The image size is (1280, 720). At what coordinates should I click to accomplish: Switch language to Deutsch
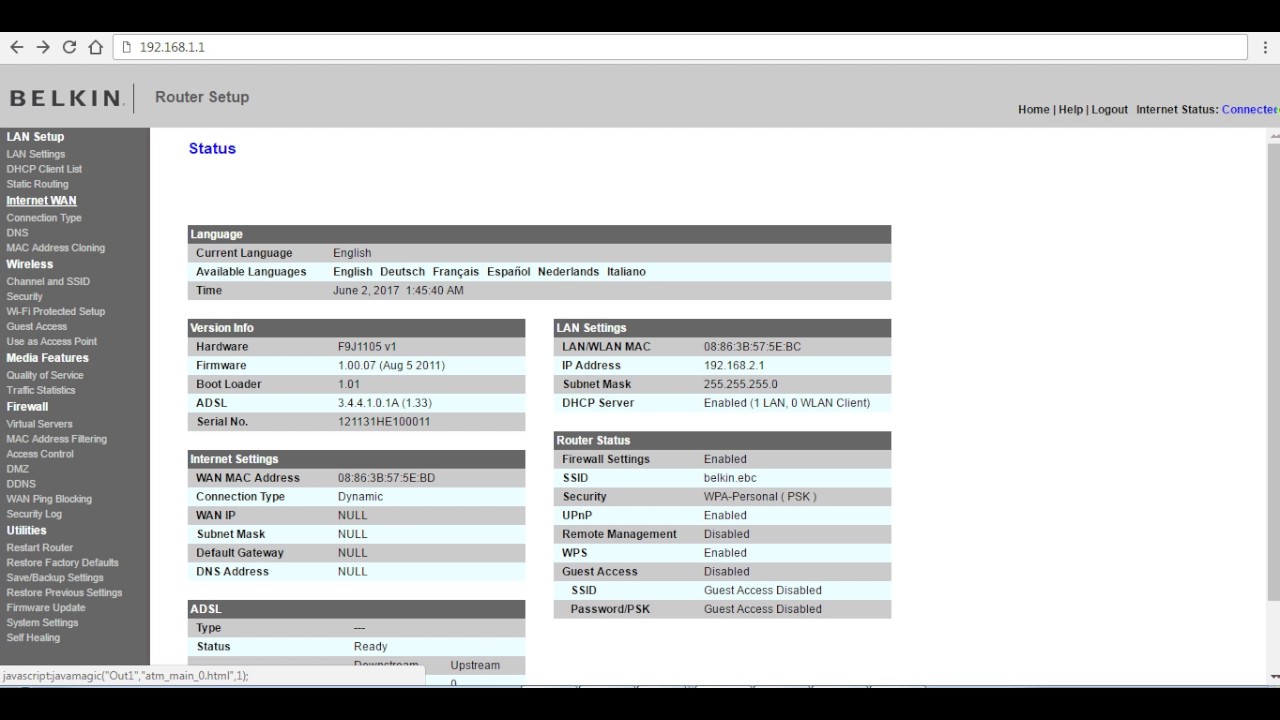coord(402,272)
